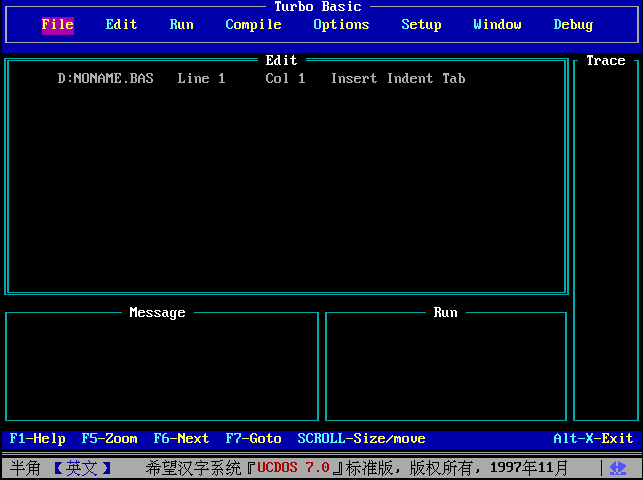This screenshot has width=643, height=480.
Task: Click the 半角 half-width indicator
Action: pos(25,468)
